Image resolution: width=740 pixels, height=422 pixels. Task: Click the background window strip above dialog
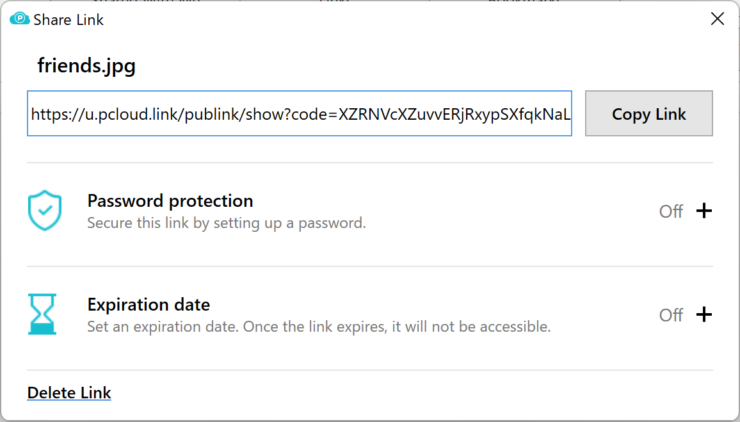370,1
